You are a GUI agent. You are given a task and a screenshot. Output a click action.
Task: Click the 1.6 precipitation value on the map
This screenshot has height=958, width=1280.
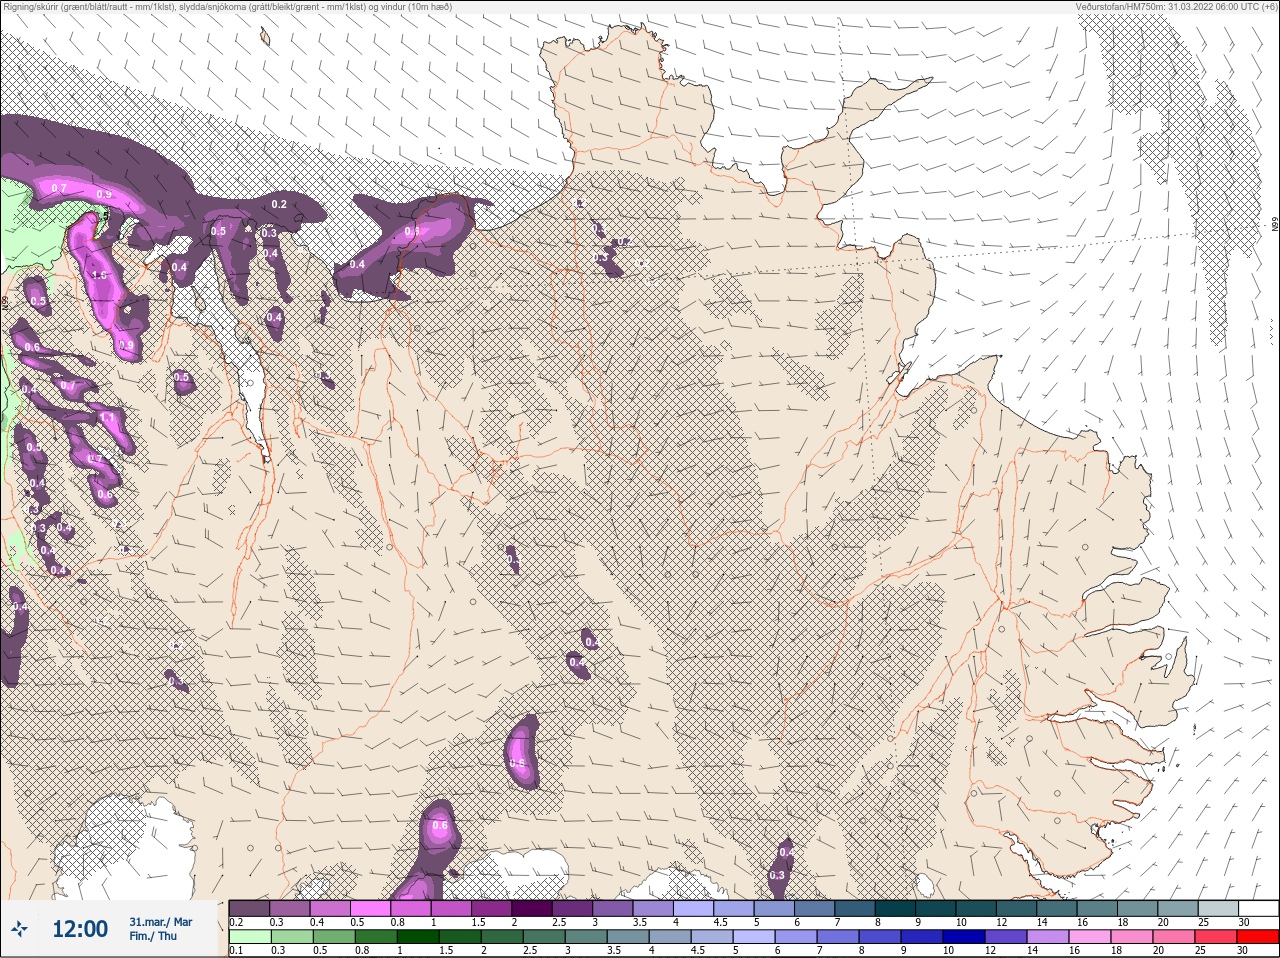(99, 275)
